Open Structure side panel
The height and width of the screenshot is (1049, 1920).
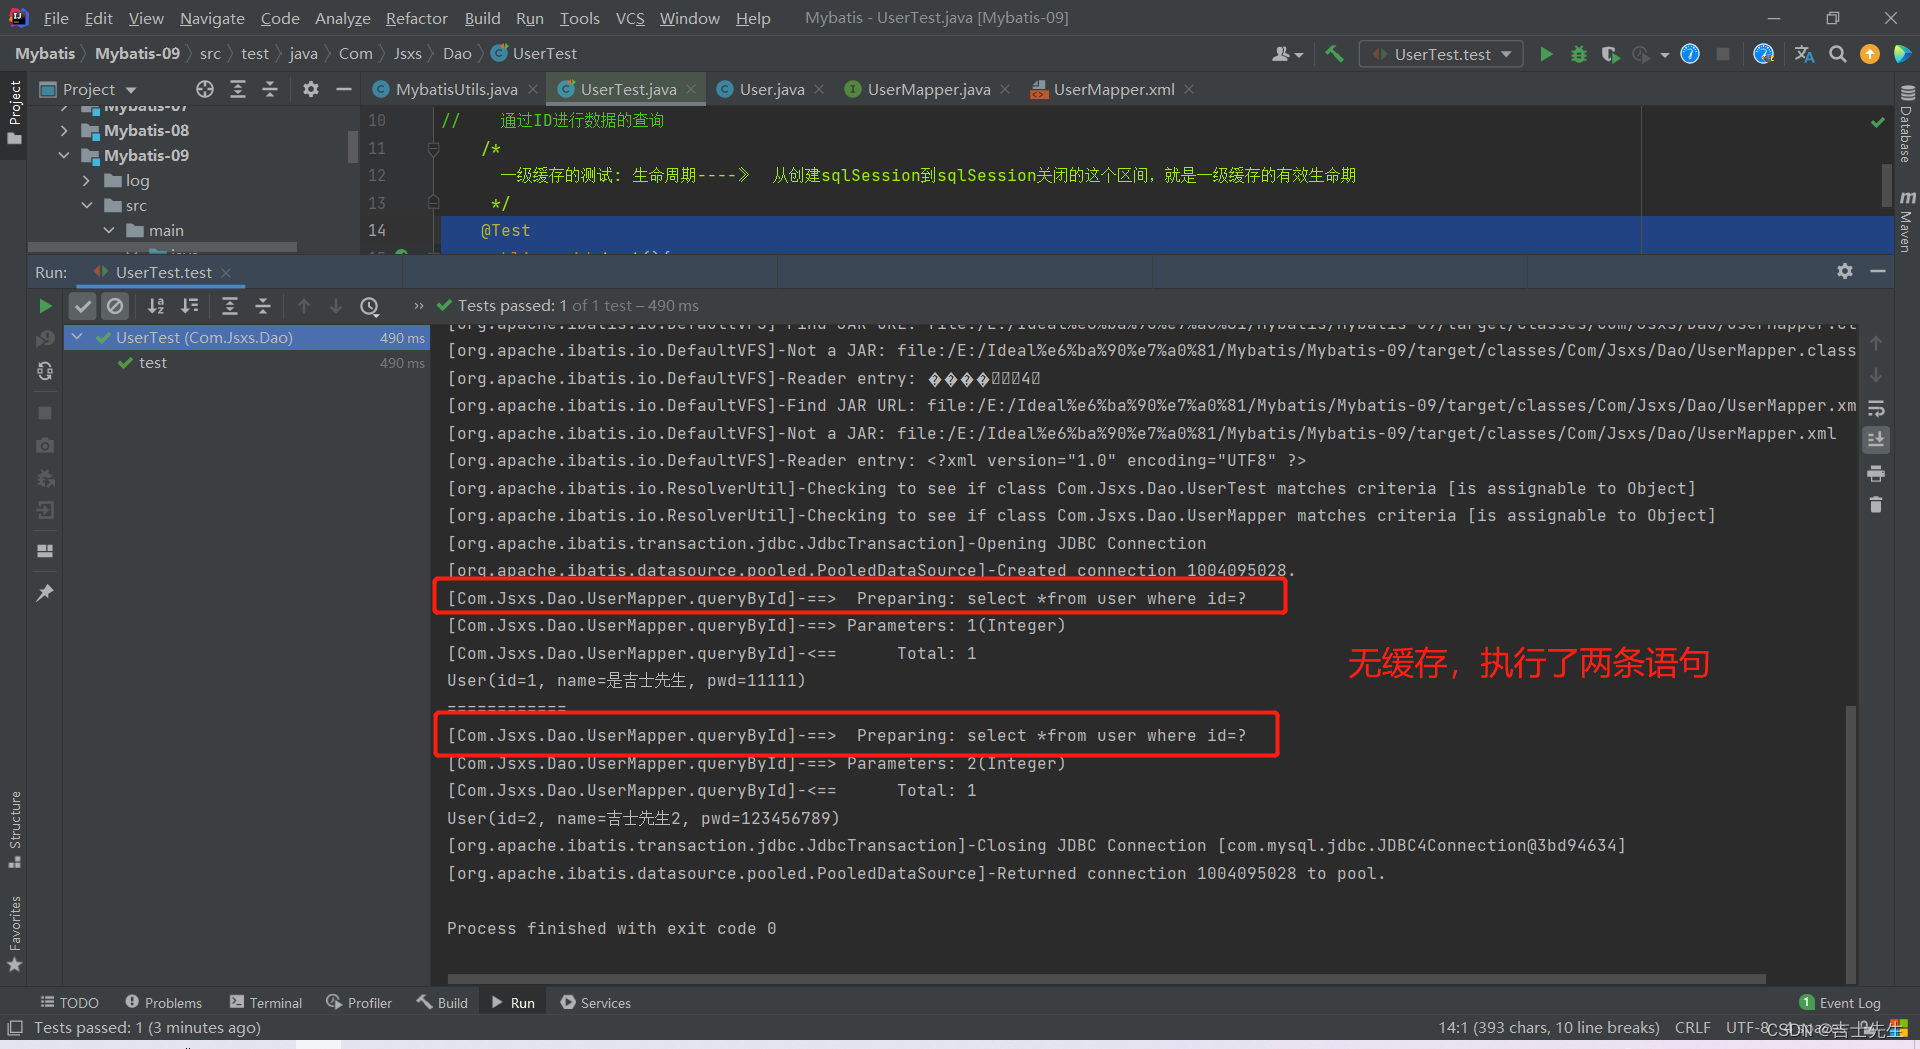[15, 828]
